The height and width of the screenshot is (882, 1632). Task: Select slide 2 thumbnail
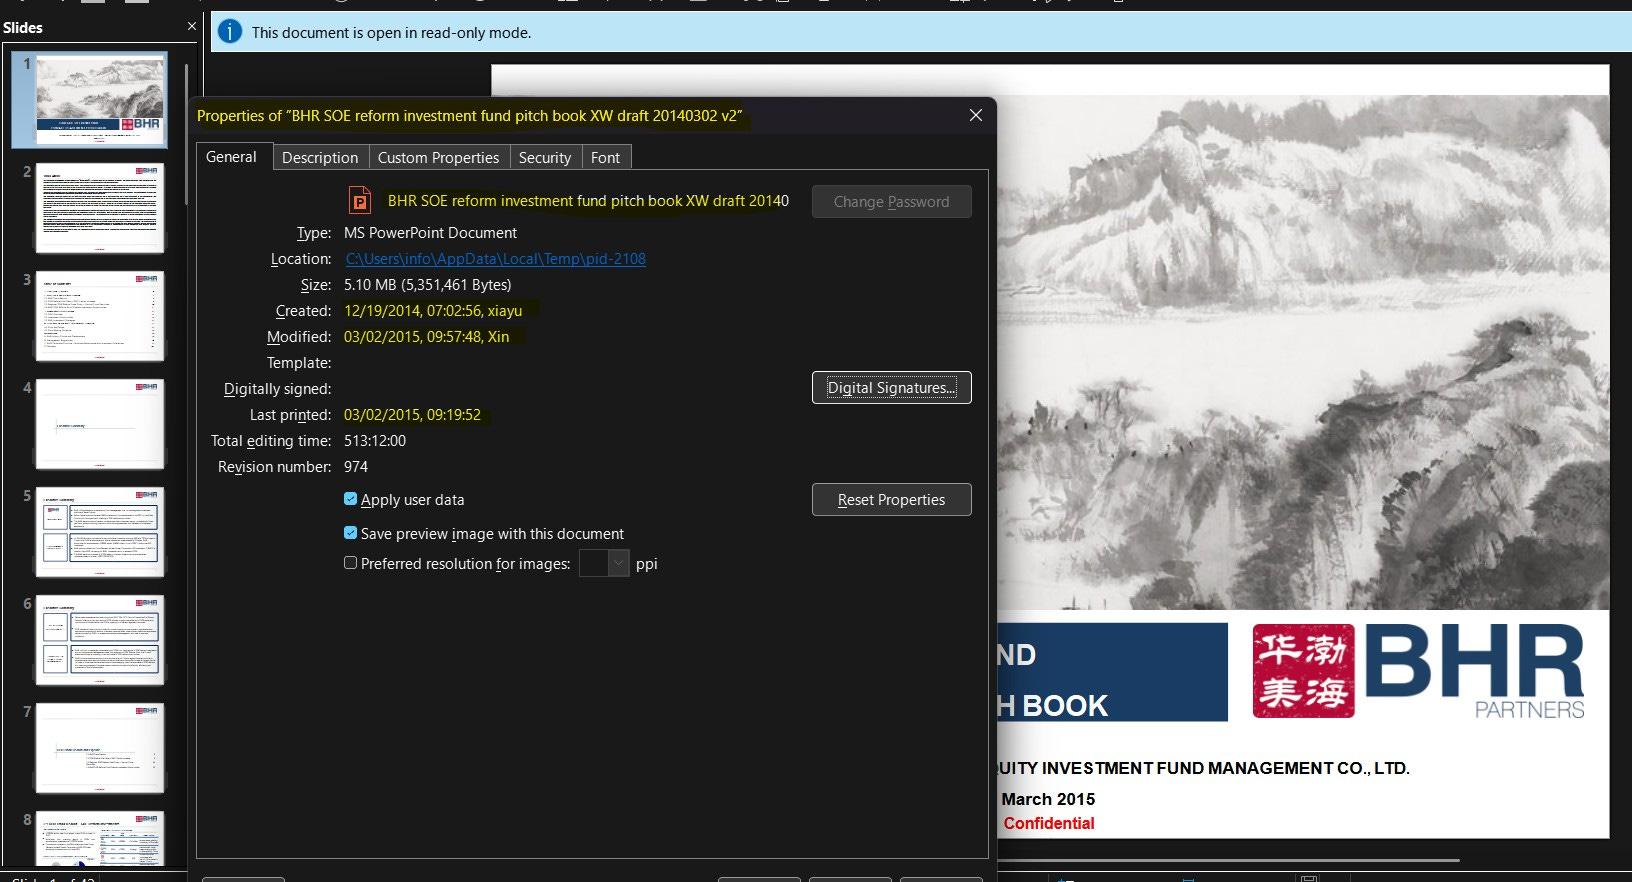100,208
